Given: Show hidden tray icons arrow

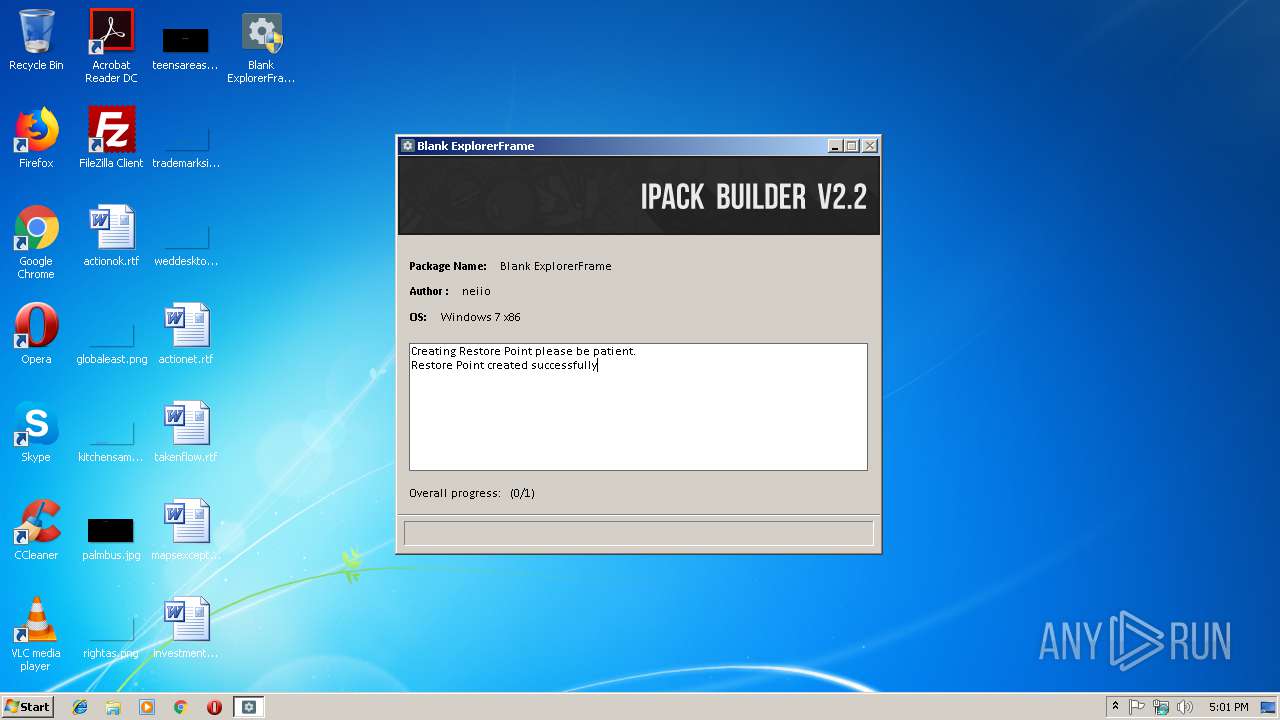Looking at the screenshot, I should [1115, 707].
